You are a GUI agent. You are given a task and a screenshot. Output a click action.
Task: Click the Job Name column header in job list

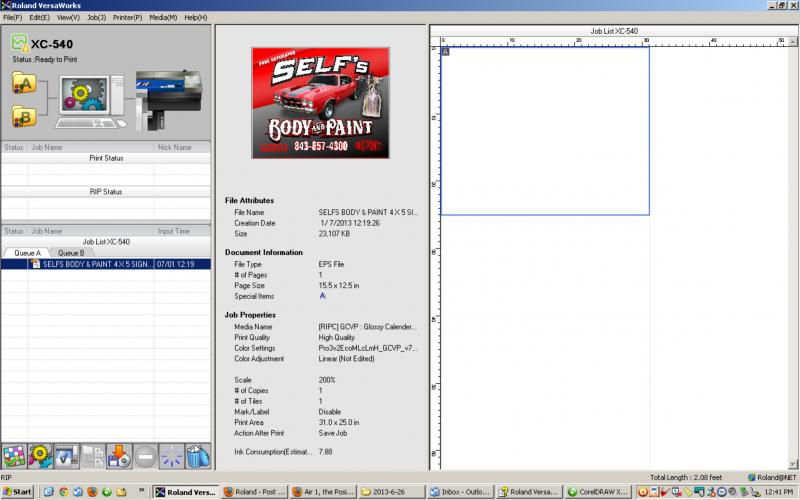tap(90, 231)
